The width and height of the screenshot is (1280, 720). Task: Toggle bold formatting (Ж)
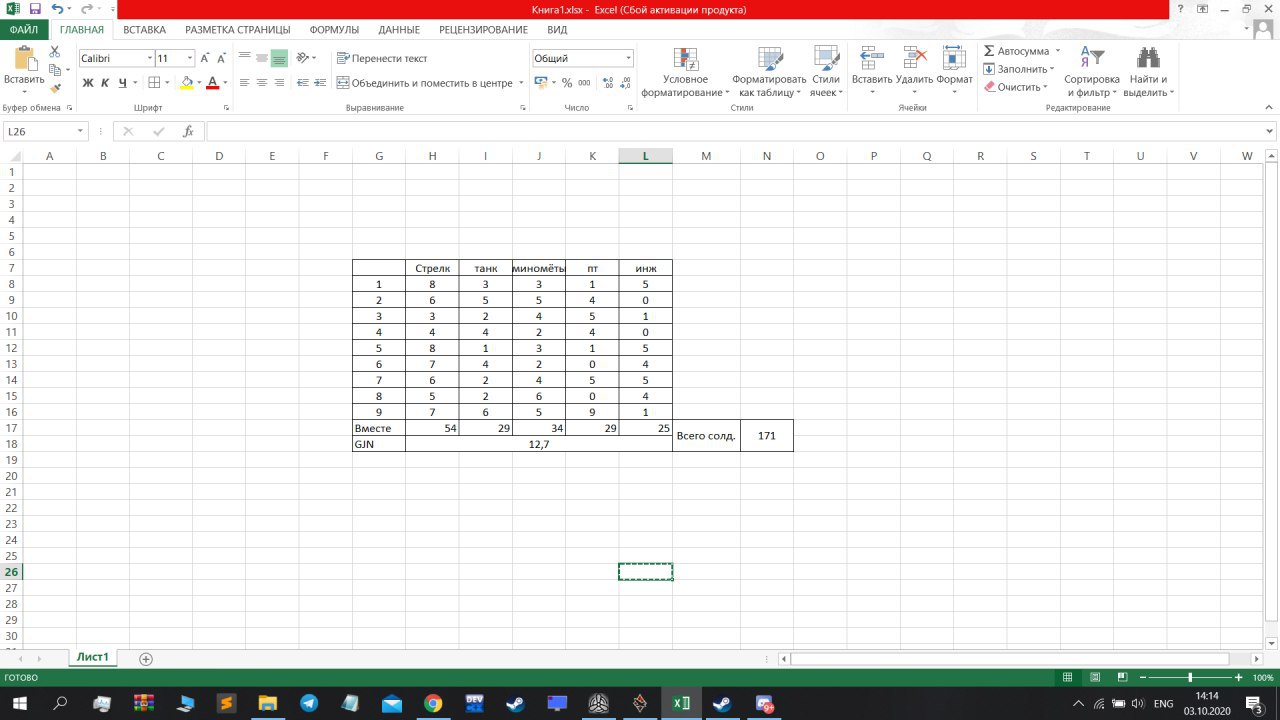pos(88,83)
